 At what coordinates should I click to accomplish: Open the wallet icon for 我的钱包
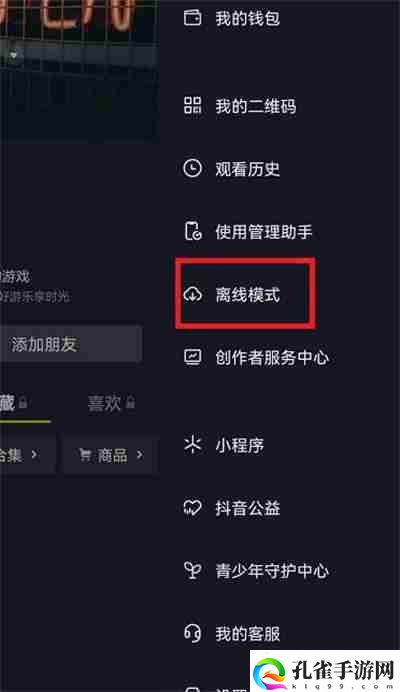[192, 18]
